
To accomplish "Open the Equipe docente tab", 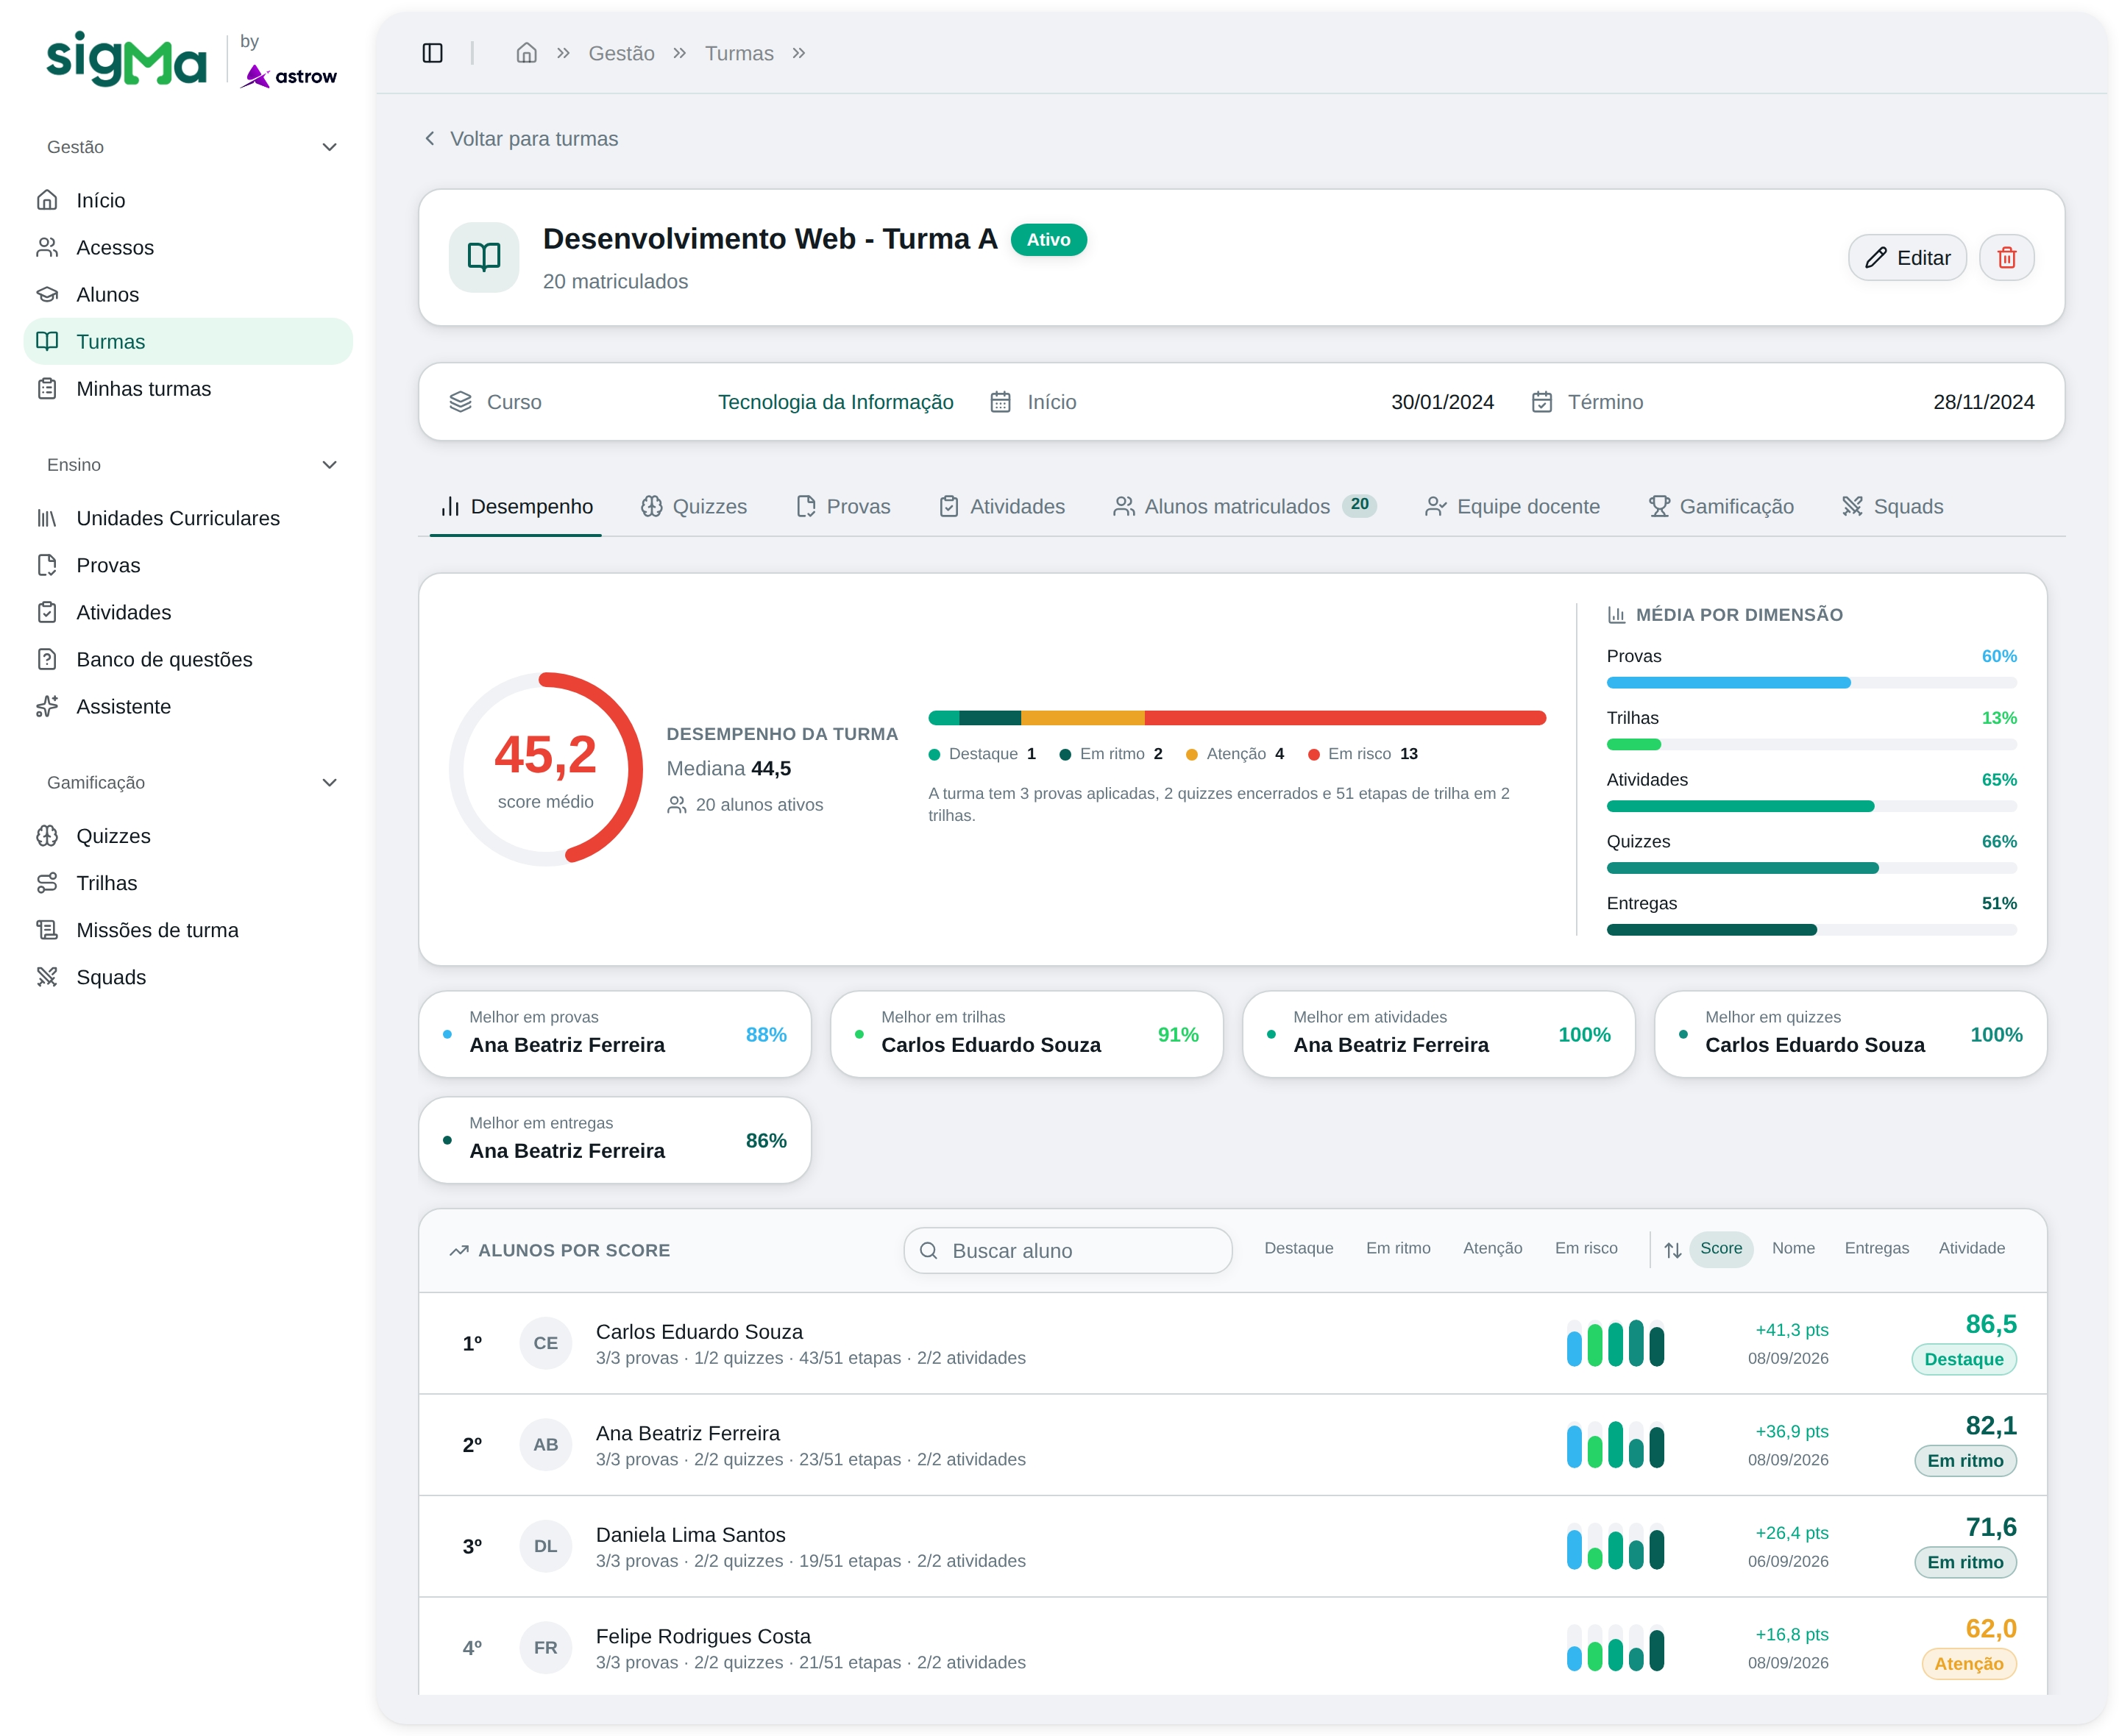I will point(1511,507).
